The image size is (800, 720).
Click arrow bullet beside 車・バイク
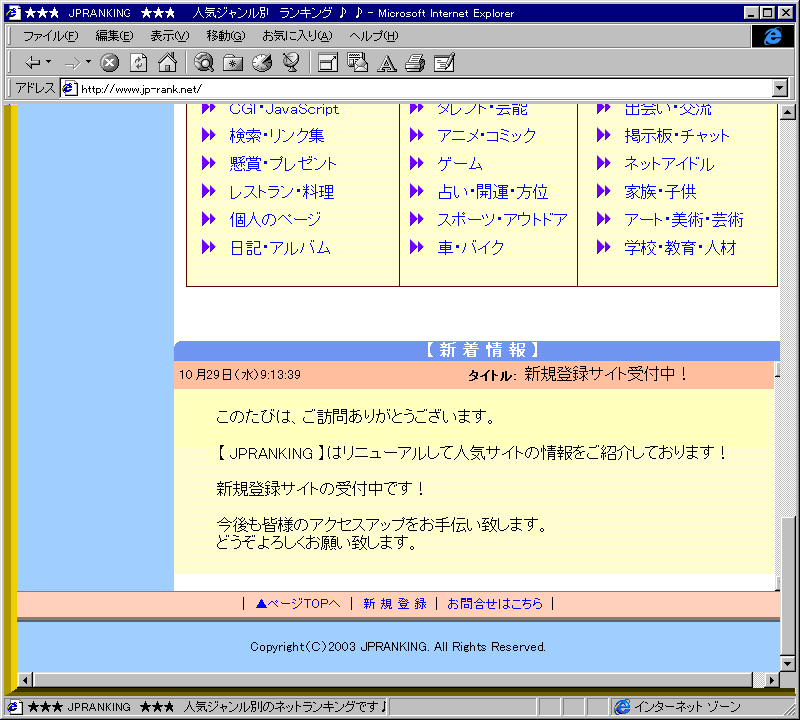417,247
